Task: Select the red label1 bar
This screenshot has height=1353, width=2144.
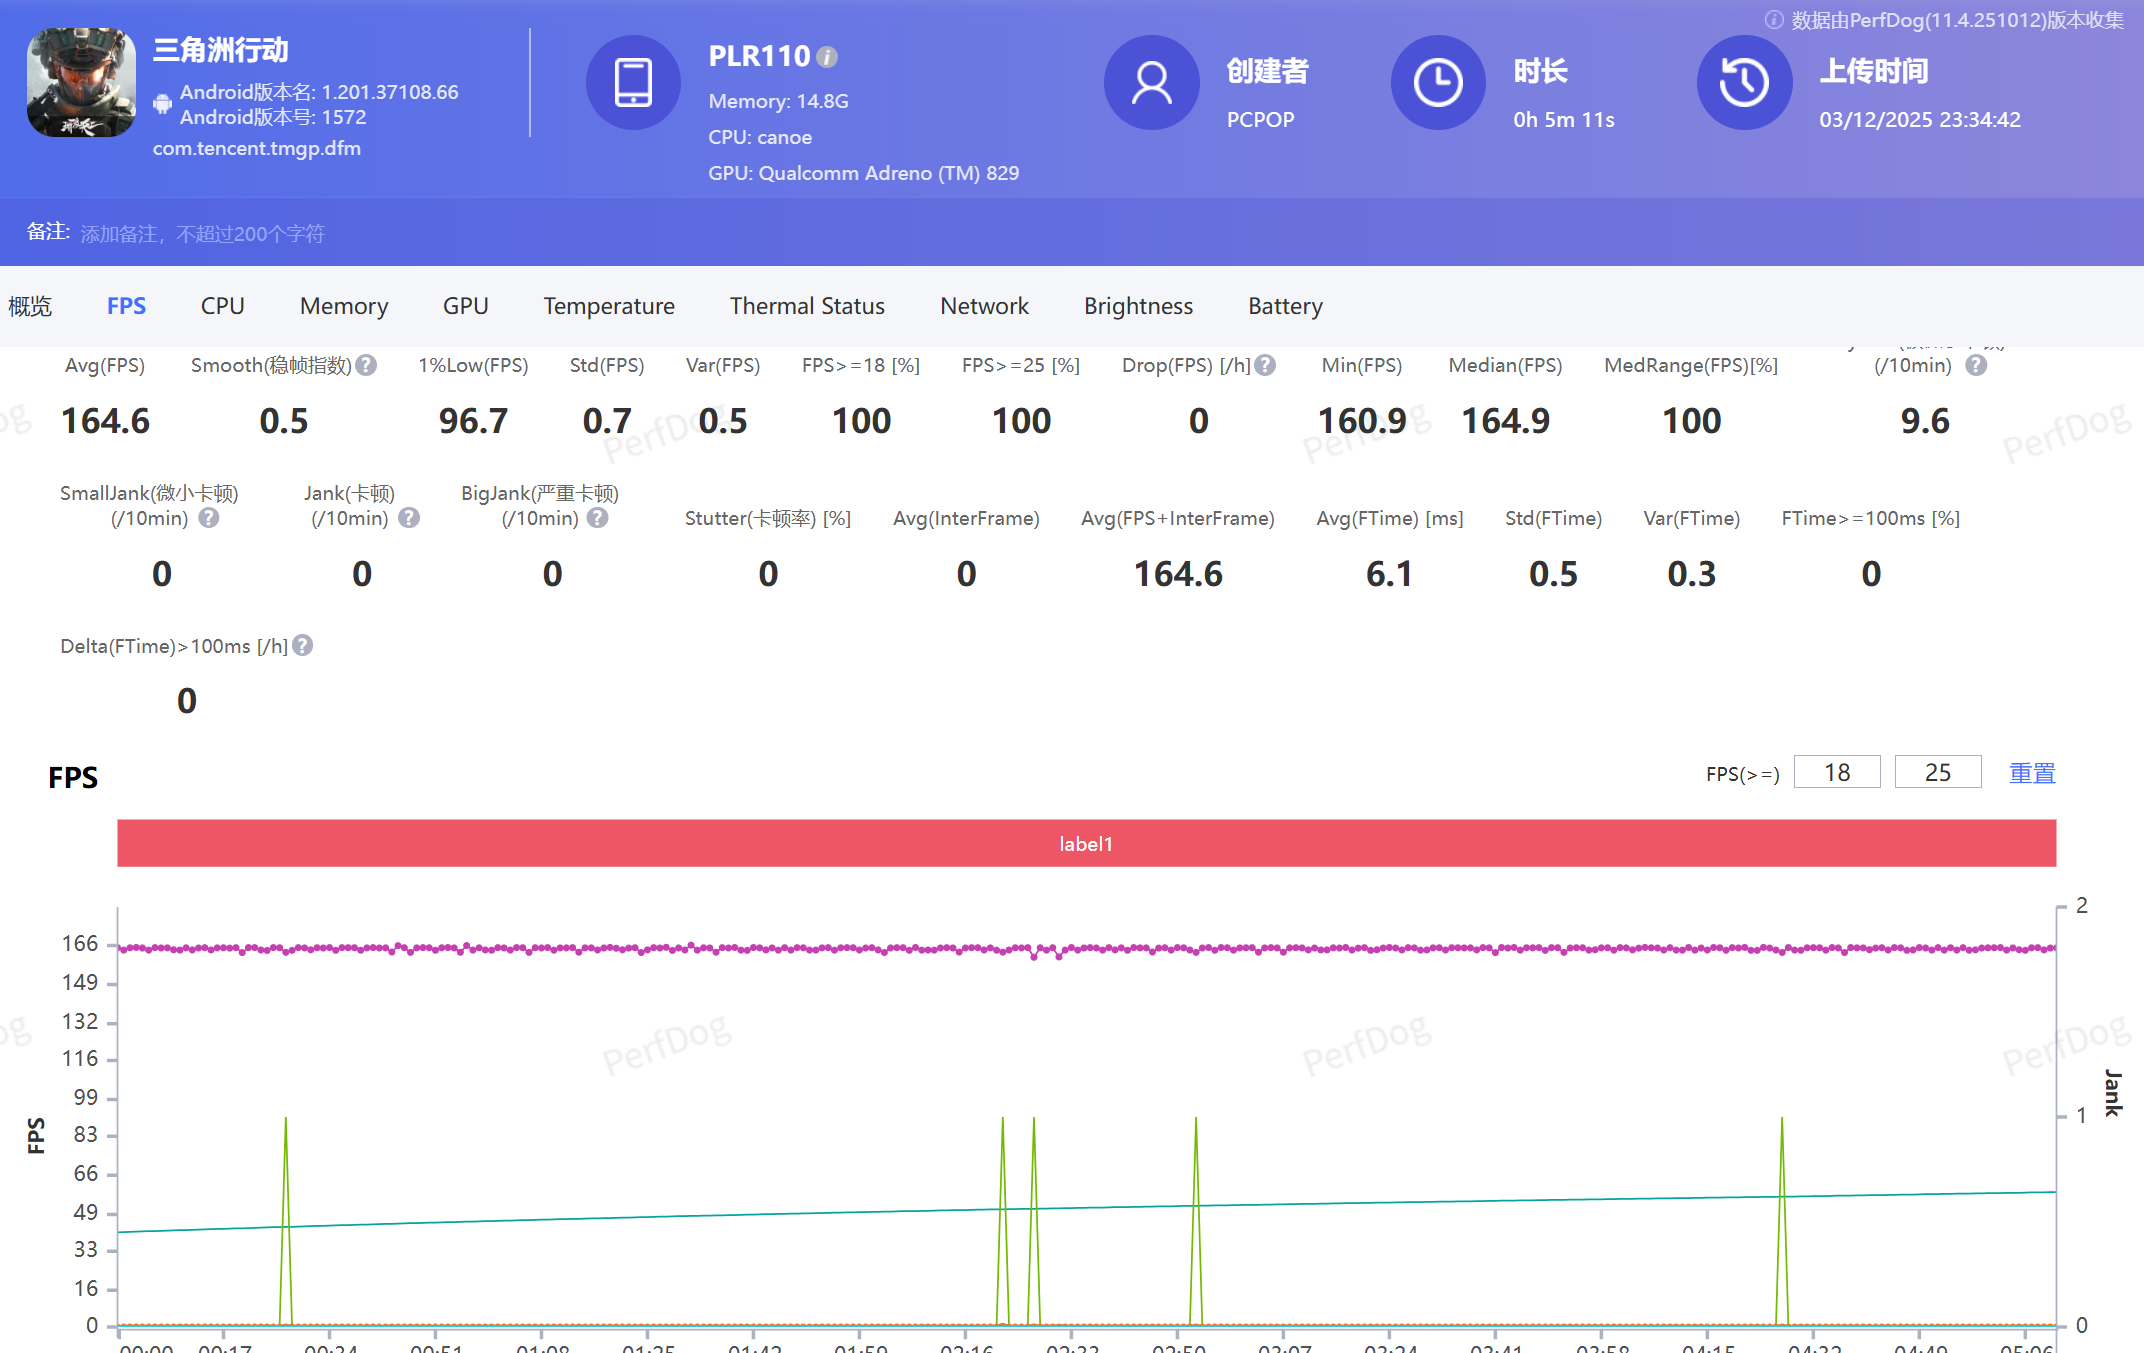Action: [1086, 844]
